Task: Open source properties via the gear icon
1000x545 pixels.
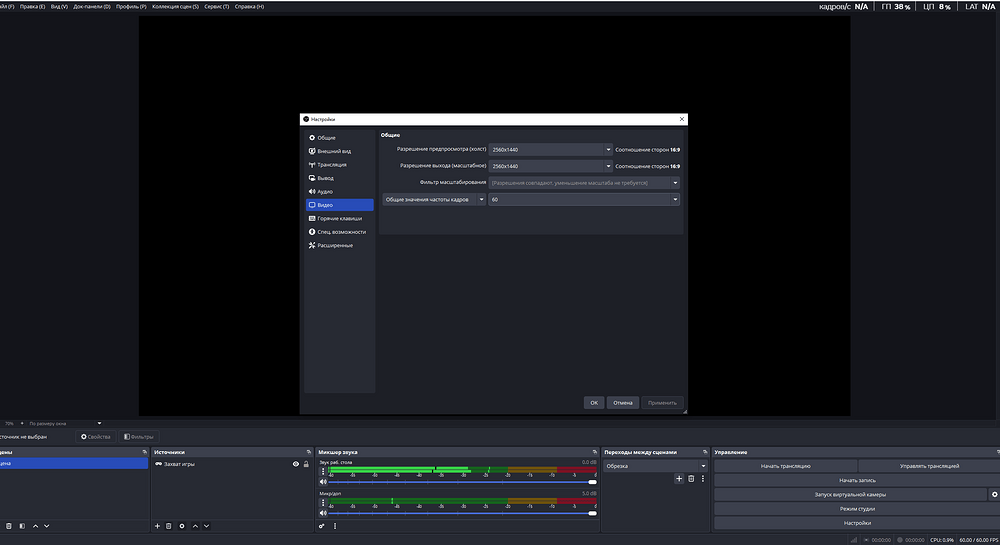Action: [x=182, y=525]
